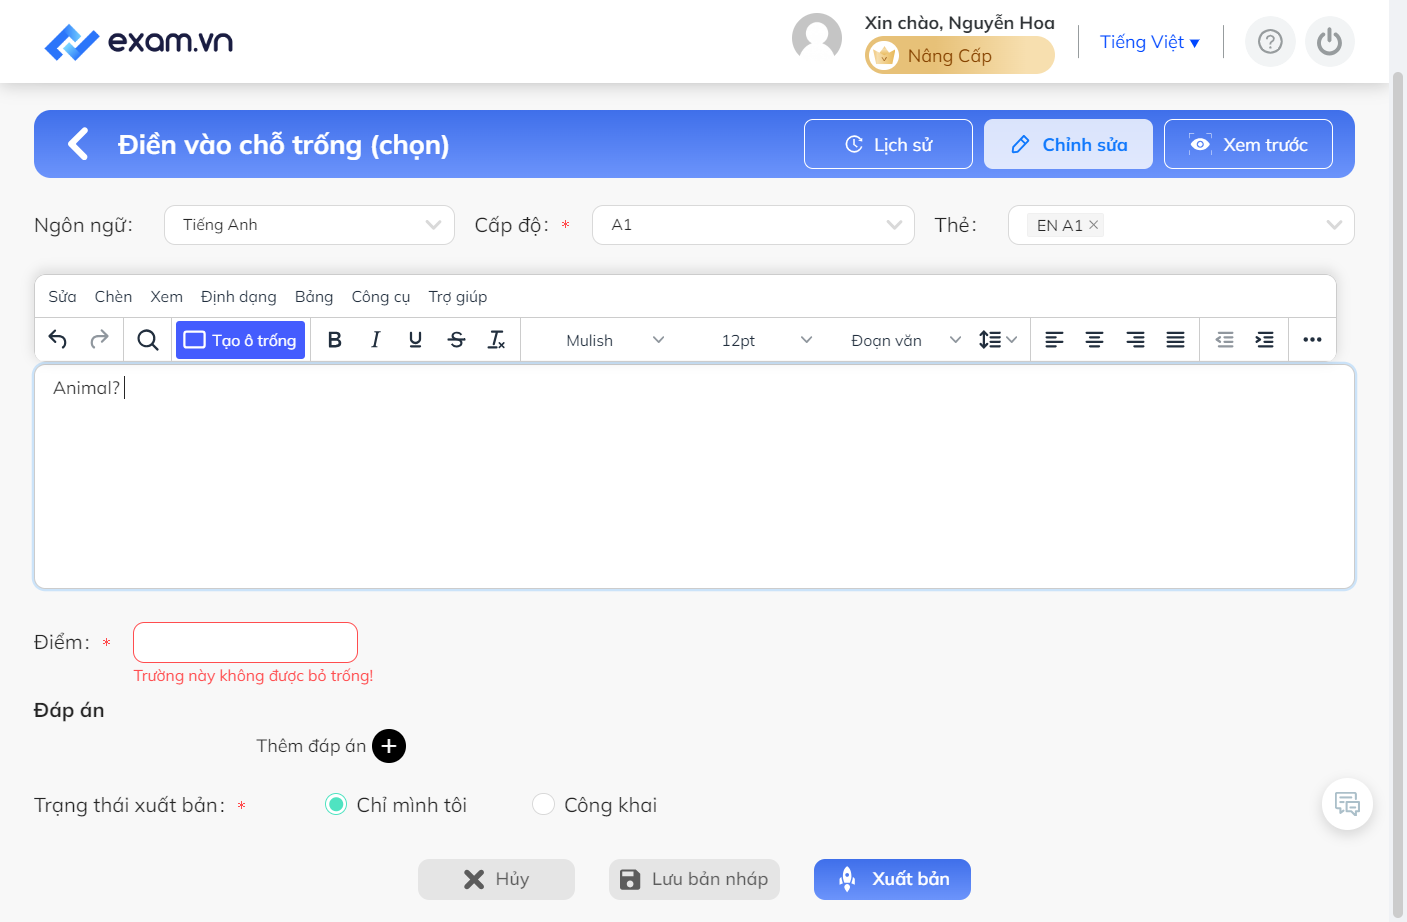Apply strikethrough formatting

click(456, 340)
